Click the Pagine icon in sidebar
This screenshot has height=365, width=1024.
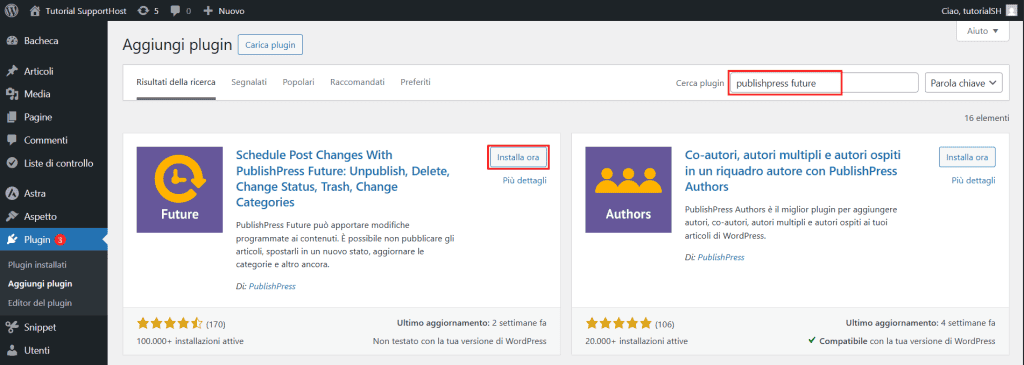click(12, 118)
